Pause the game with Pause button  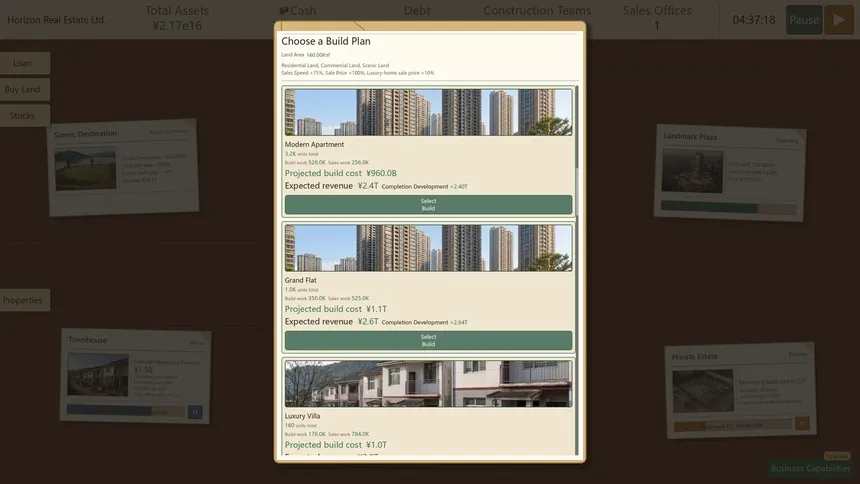pos(804,20)
